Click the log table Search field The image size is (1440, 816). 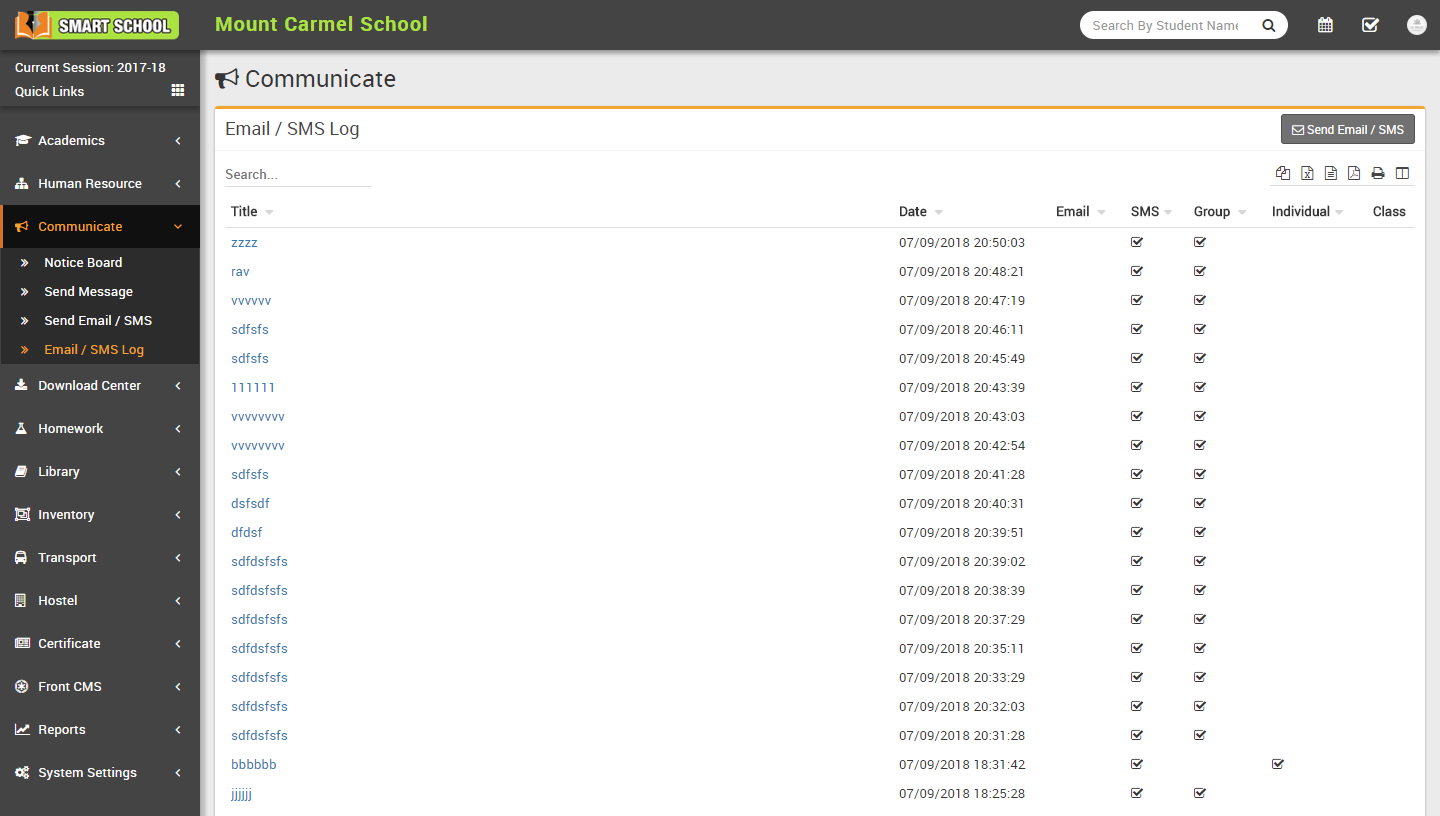tap(297, 174)
